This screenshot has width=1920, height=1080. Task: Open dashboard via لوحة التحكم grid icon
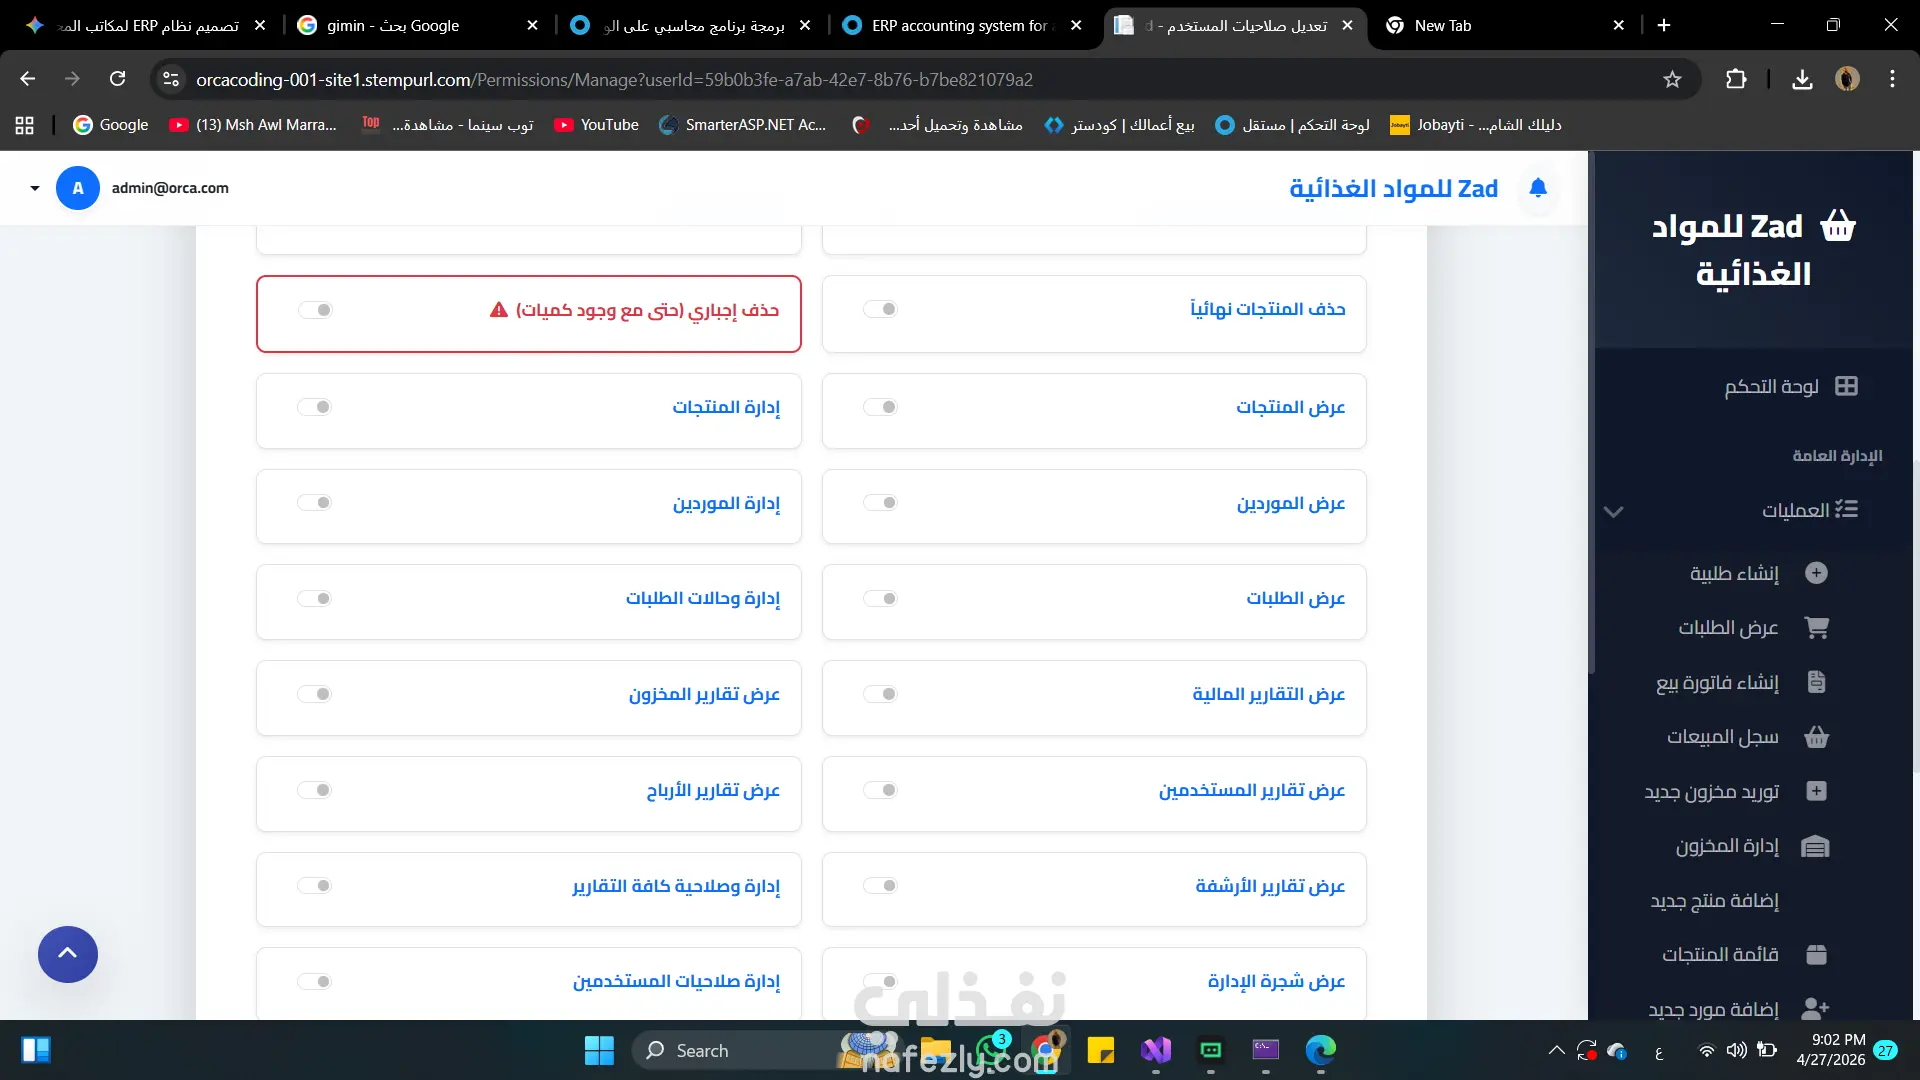tap(1846, 386)
